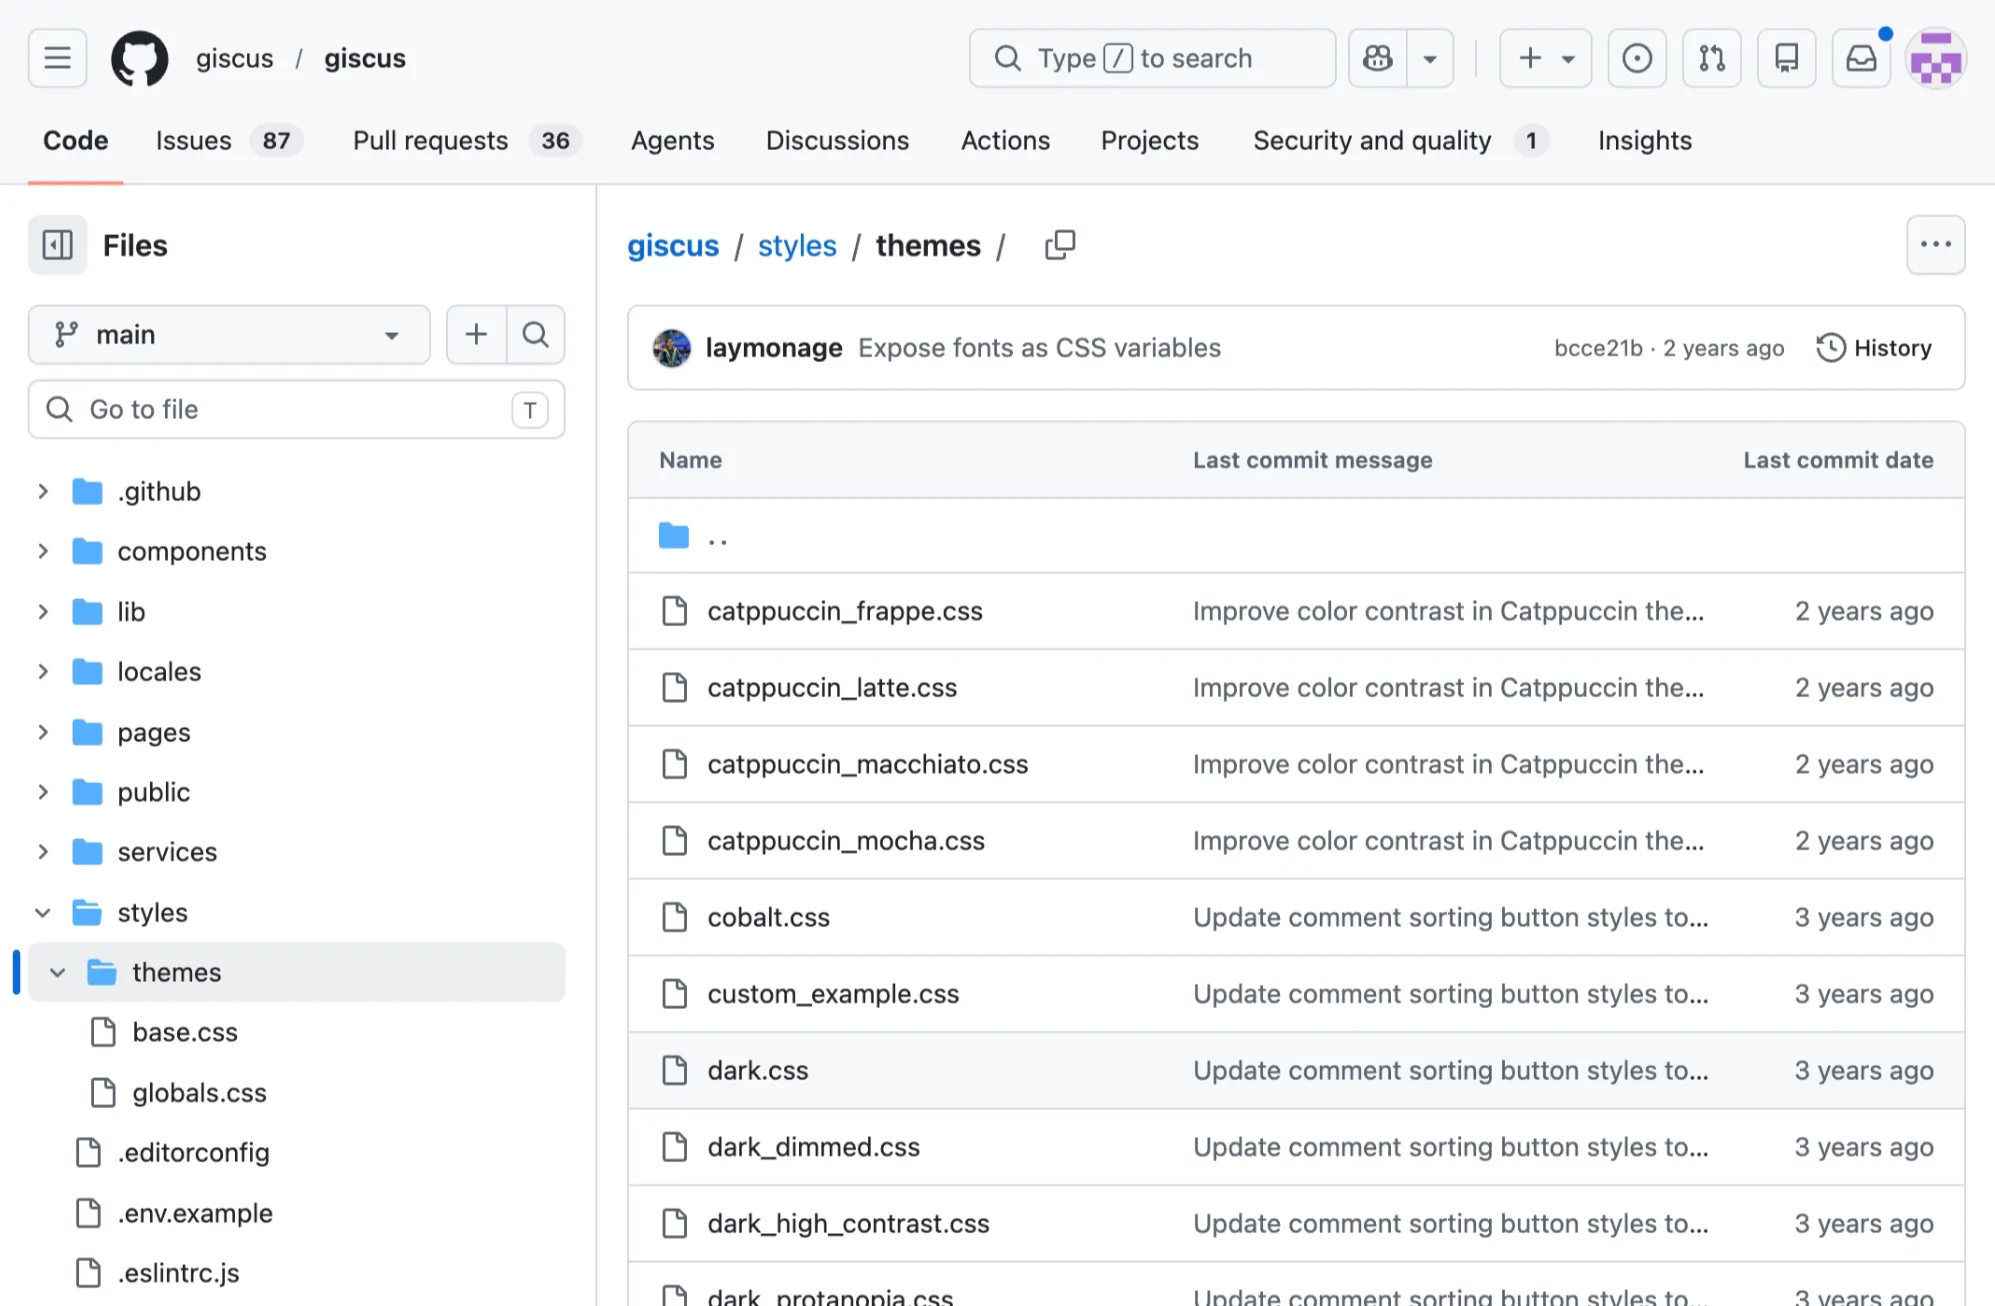The width and height of the screenshot is (1995, 1306).
Task: Switch to the Issues tab
Action: [228, 141]
